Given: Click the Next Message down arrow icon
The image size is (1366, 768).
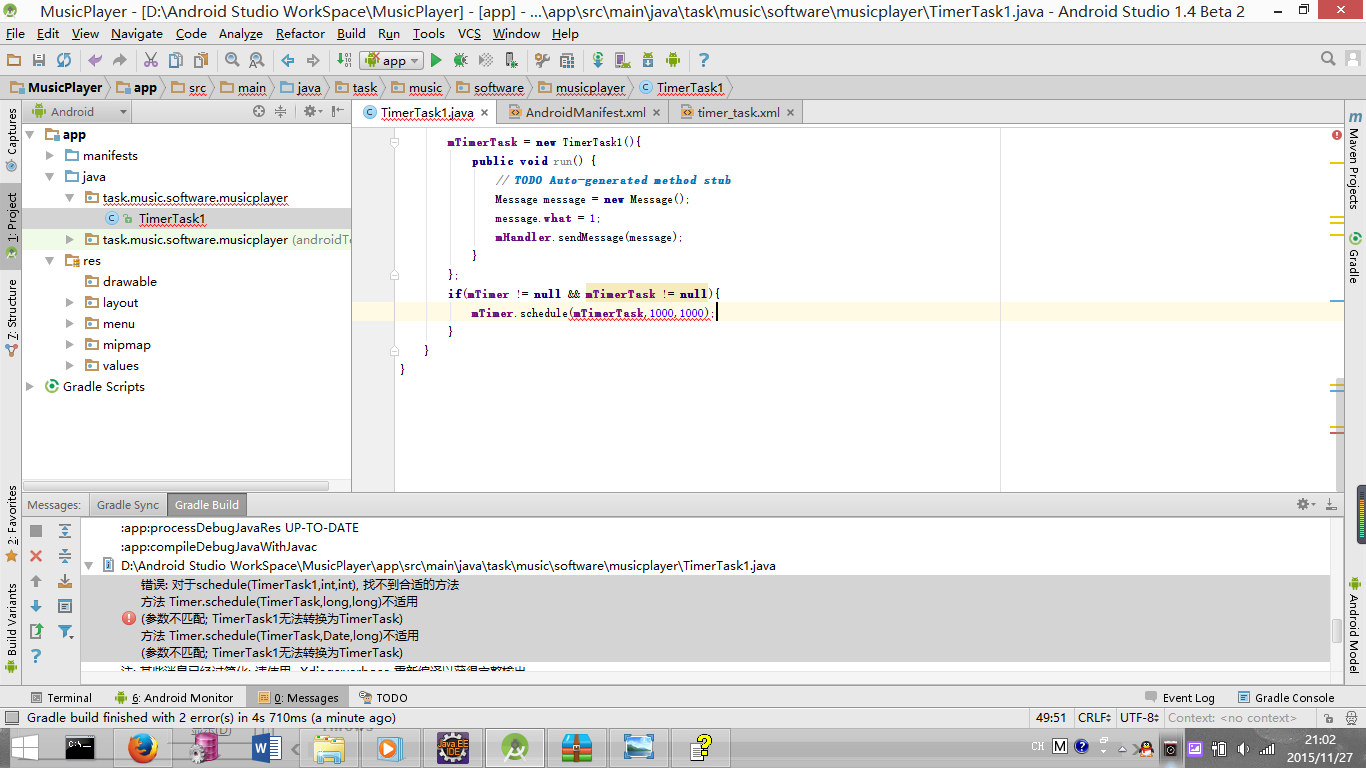Looking at the screenshot, I should tap(36, 606).
